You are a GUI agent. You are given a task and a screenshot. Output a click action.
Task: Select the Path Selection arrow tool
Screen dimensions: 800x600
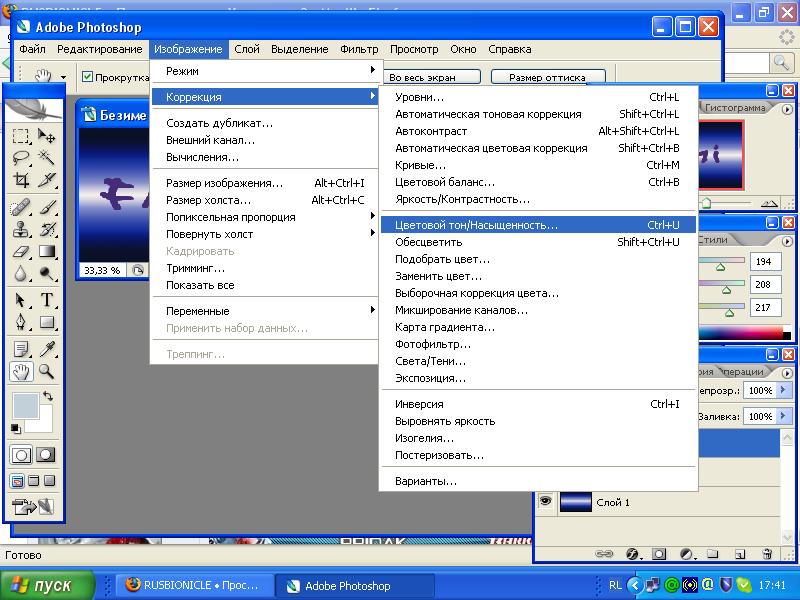point(21,300)
